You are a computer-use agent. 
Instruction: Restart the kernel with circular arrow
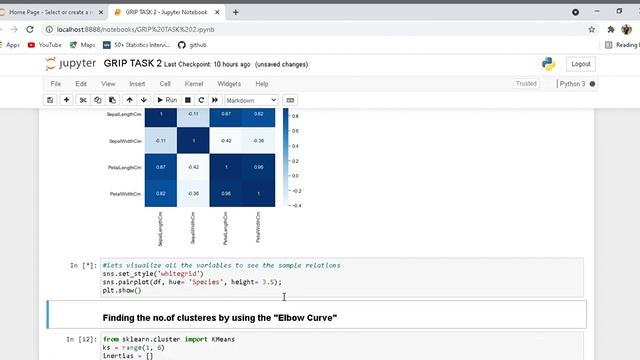201,100
